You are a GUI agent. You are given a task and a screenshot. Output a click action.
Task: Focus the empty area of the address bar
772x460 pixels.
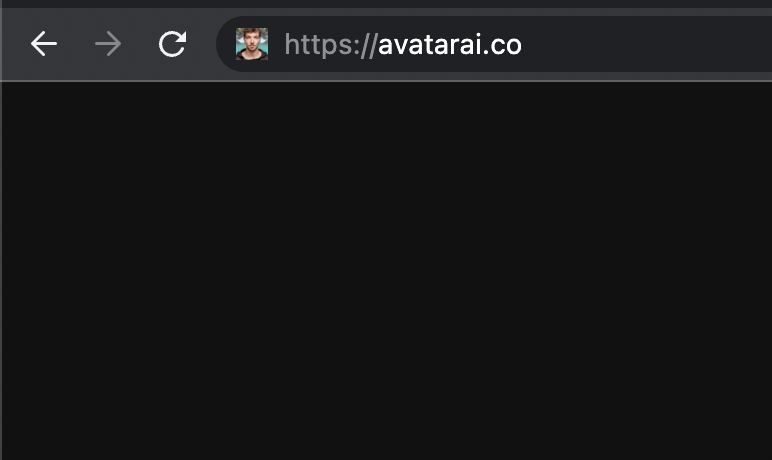(645, 44)
